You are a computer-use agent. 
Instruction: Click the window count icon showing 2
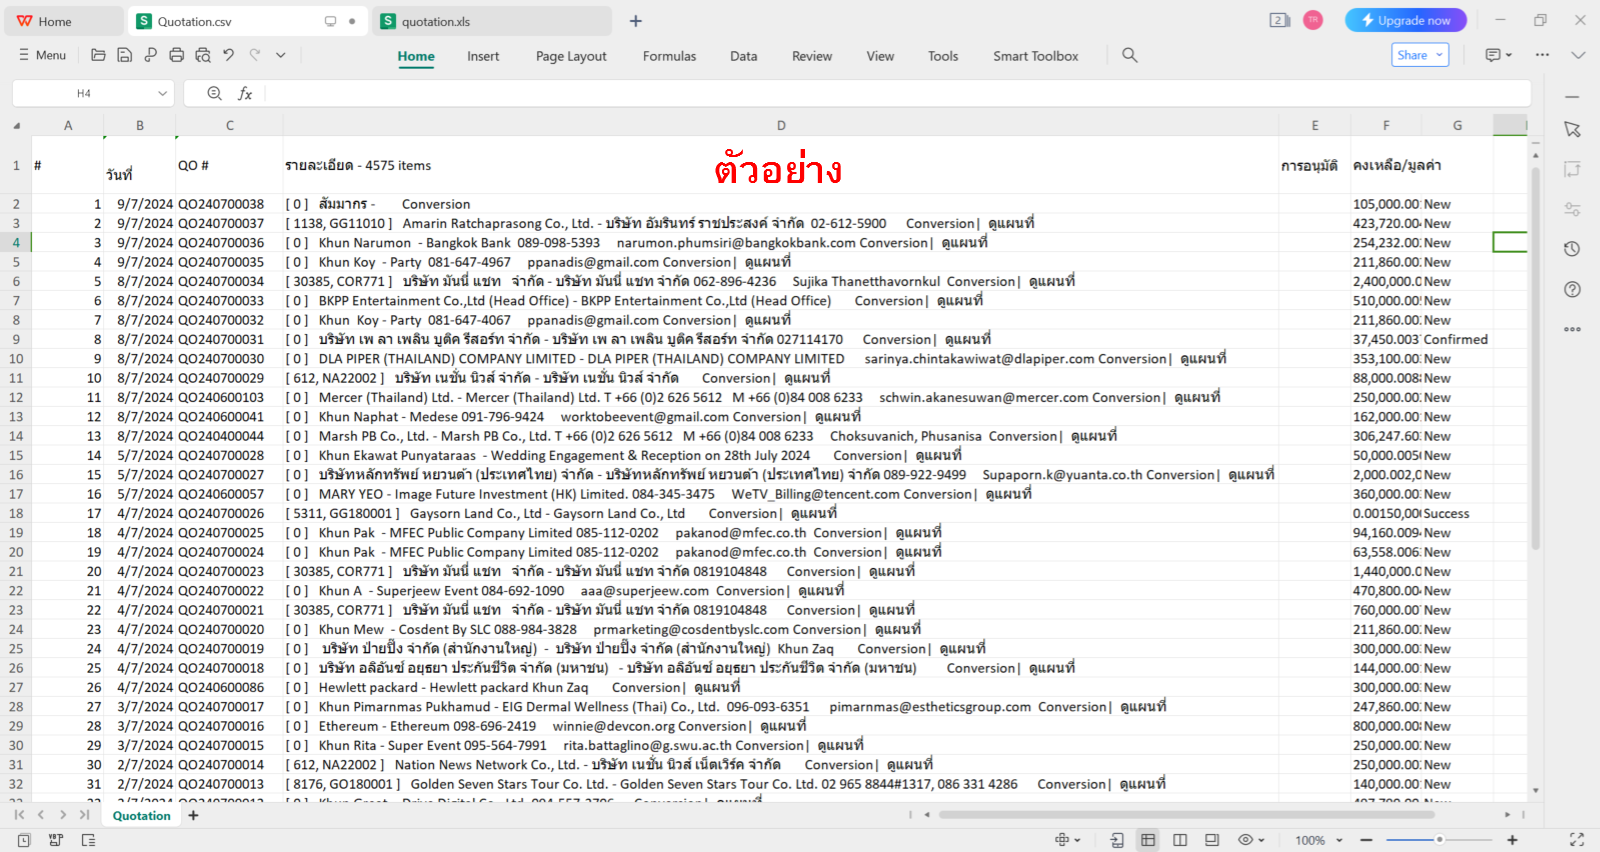(1279, 20)
